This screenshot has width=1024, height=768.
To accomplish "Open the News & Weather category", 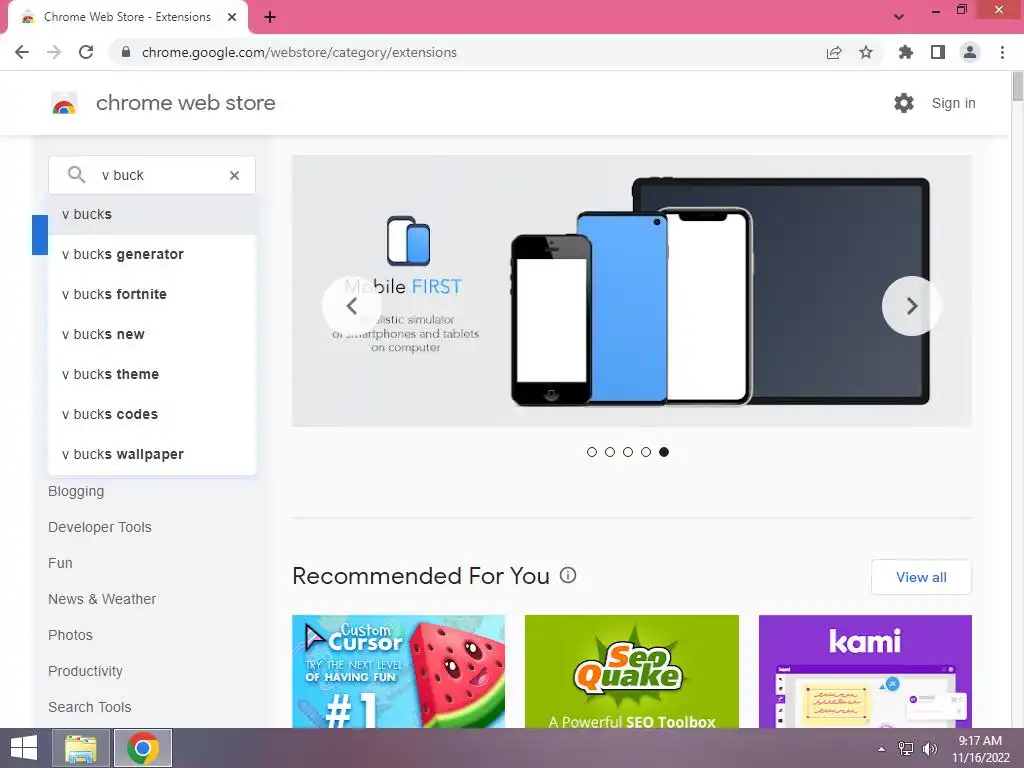I will [x=102, y=599].
